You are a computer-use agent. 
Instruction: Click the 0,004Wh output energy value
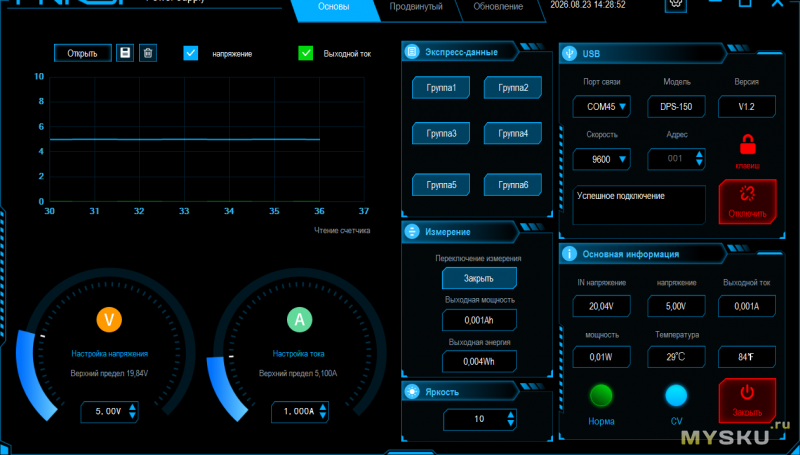[x=479, y=362]
